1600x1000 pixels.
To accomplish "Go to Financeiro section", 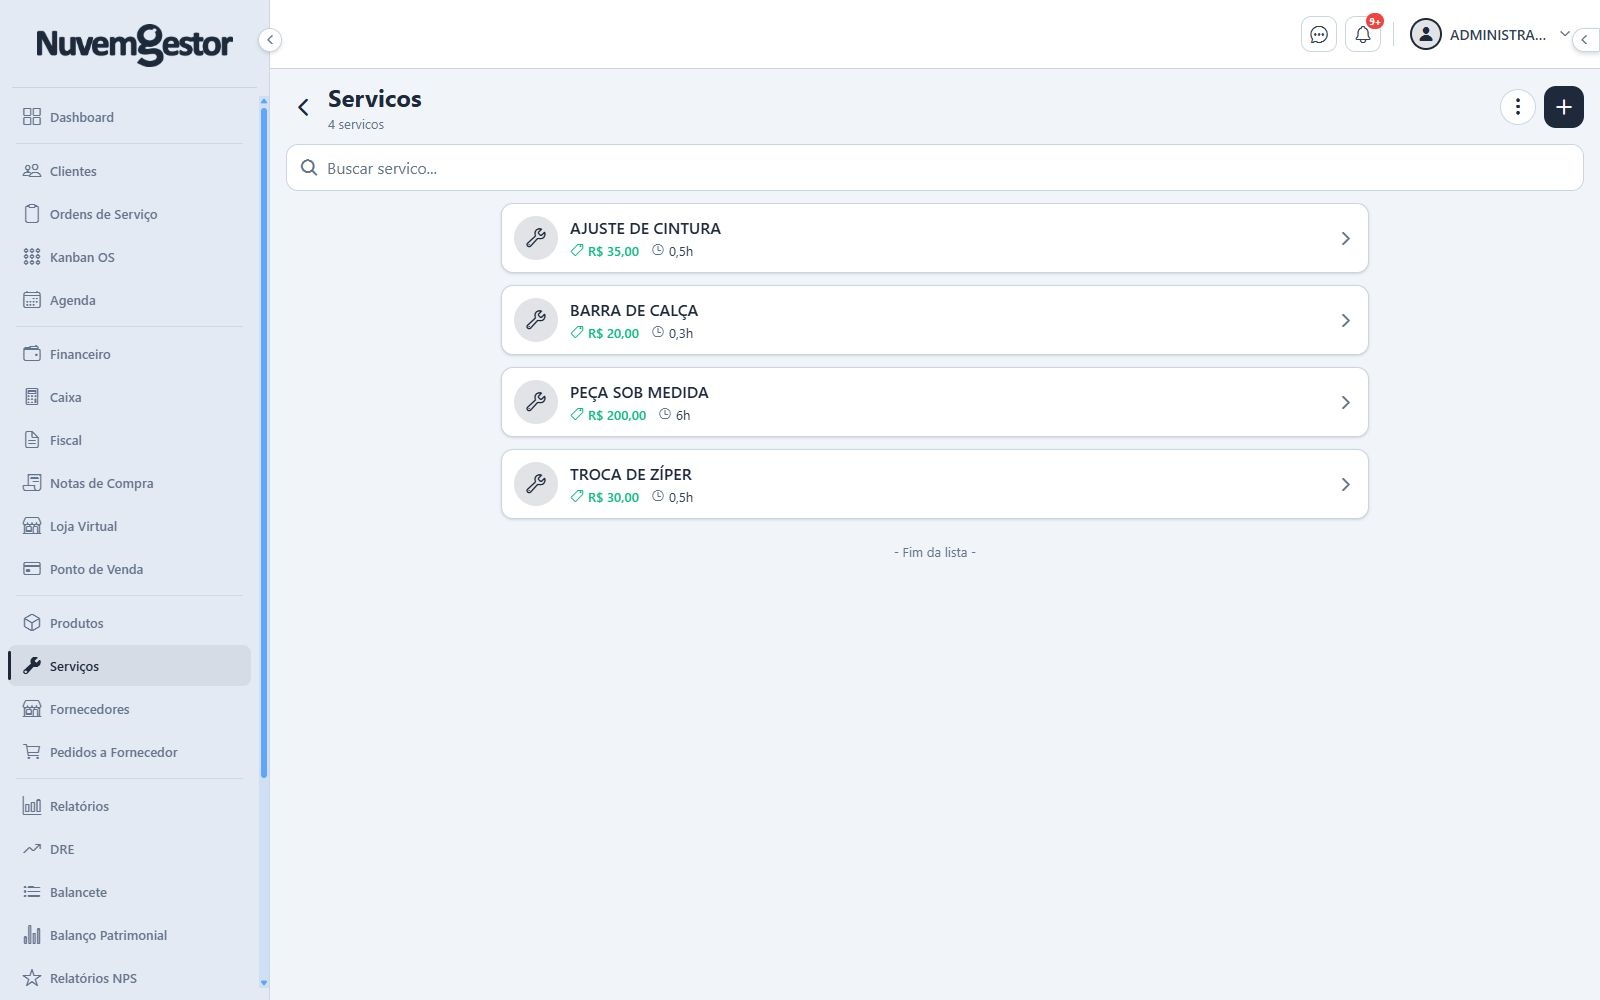I will coord(130,354).
